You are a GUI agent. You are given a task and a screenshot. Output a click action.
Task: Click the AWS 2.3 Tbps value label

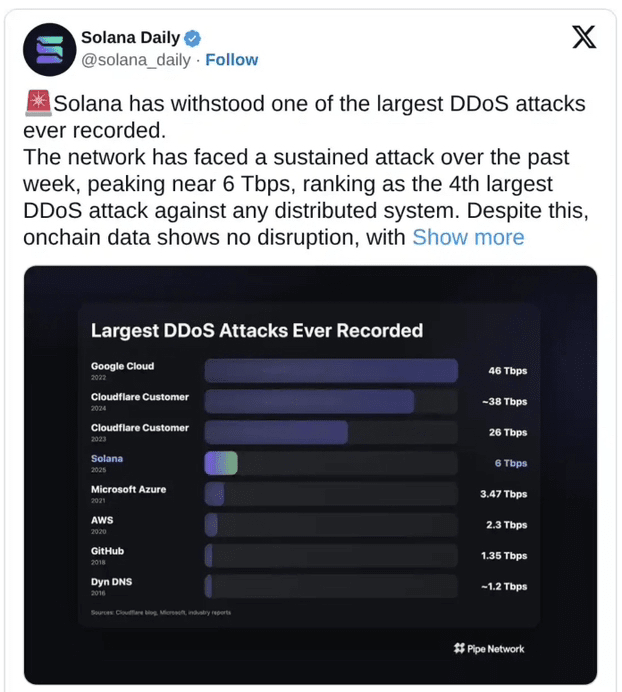(506, 525)
